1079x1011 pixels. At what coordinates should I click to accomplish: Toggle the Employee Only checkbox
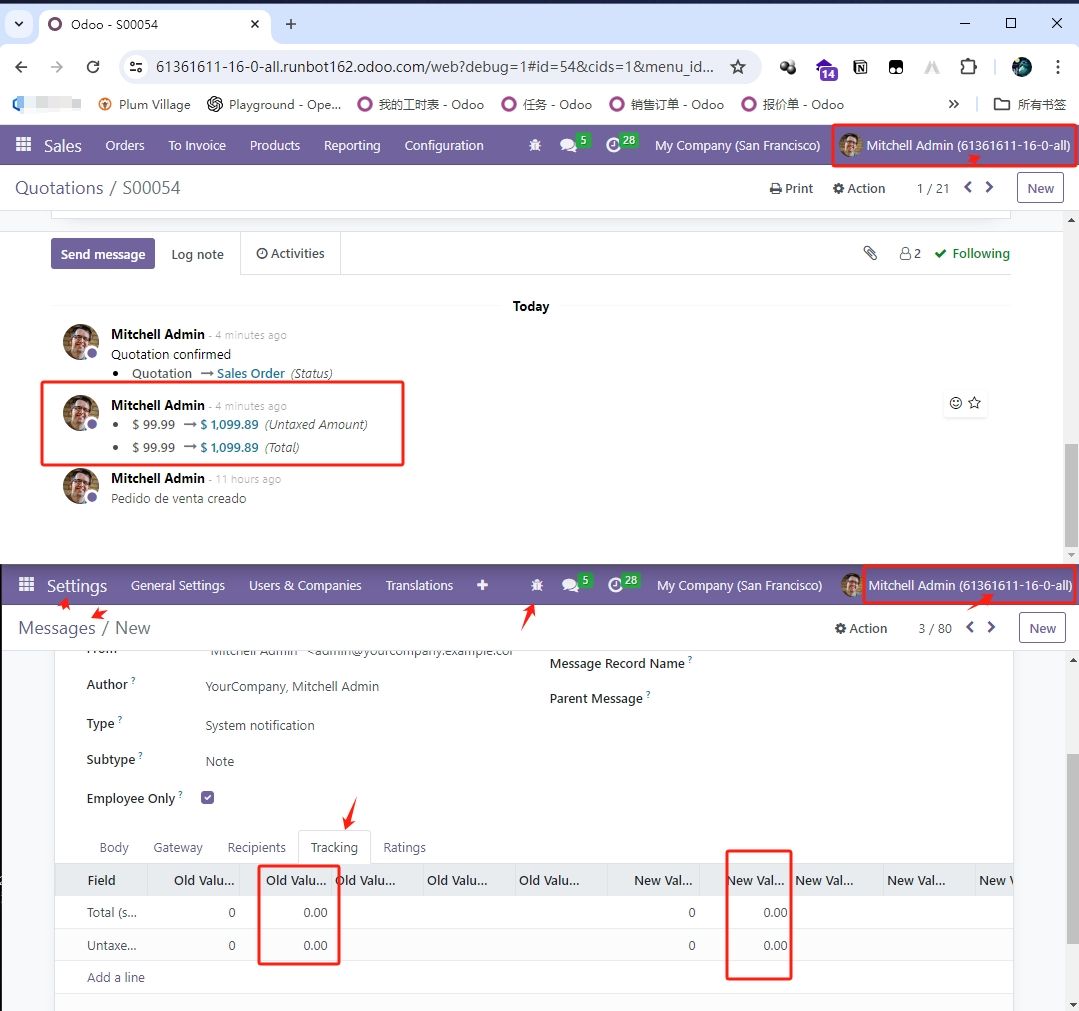coord(207,797)
